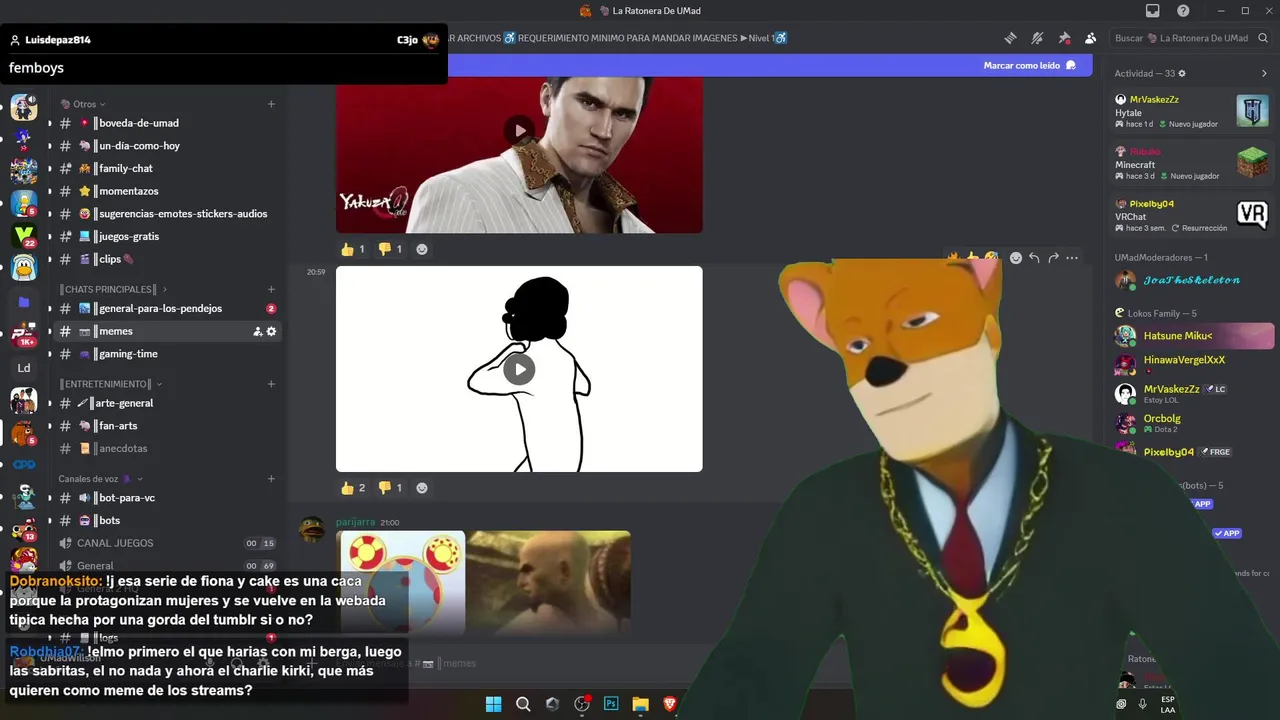Open un-dia-como-hoy channel

(166, 146)
